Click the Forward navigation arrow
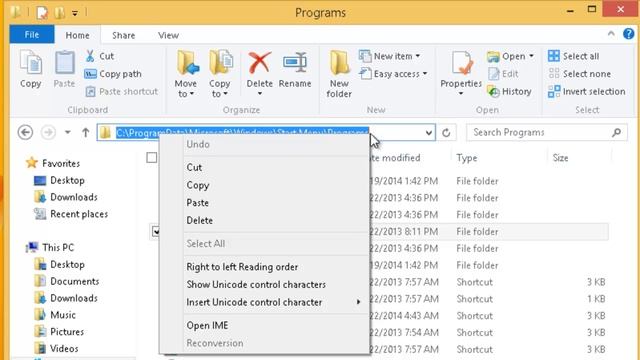Viewport: 640px width, 360px height. (48, 133)
